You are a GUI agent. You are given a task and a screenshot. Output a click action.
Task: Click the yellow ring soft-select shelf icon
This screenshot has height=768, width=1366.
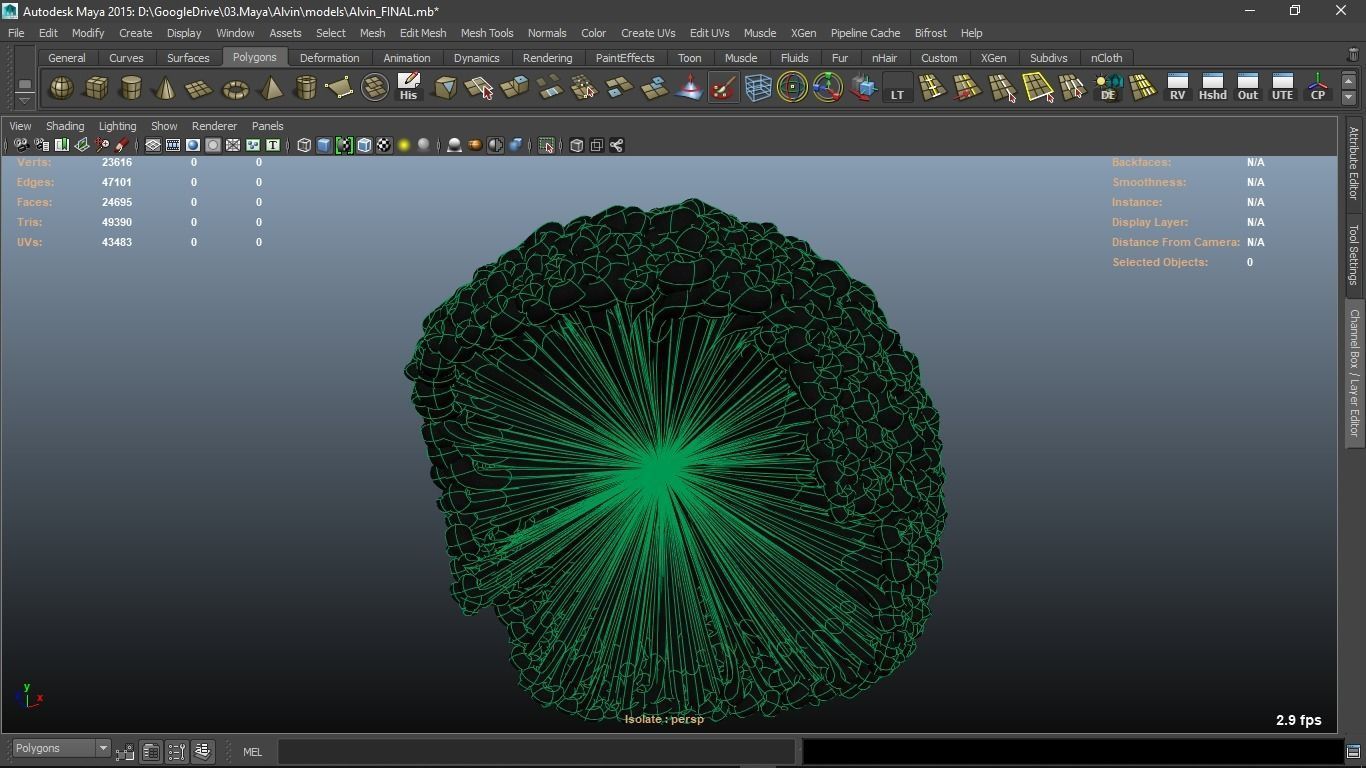pyautogui.click(x=792, y=88)
